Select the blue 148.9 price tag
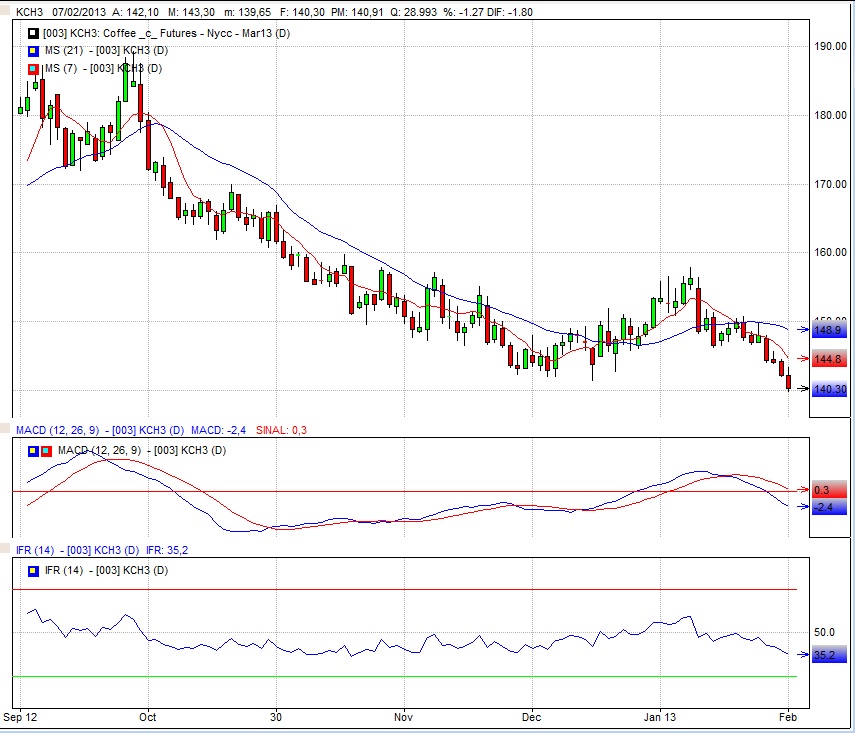The image size is (855, 733). [x=830, y=329]
